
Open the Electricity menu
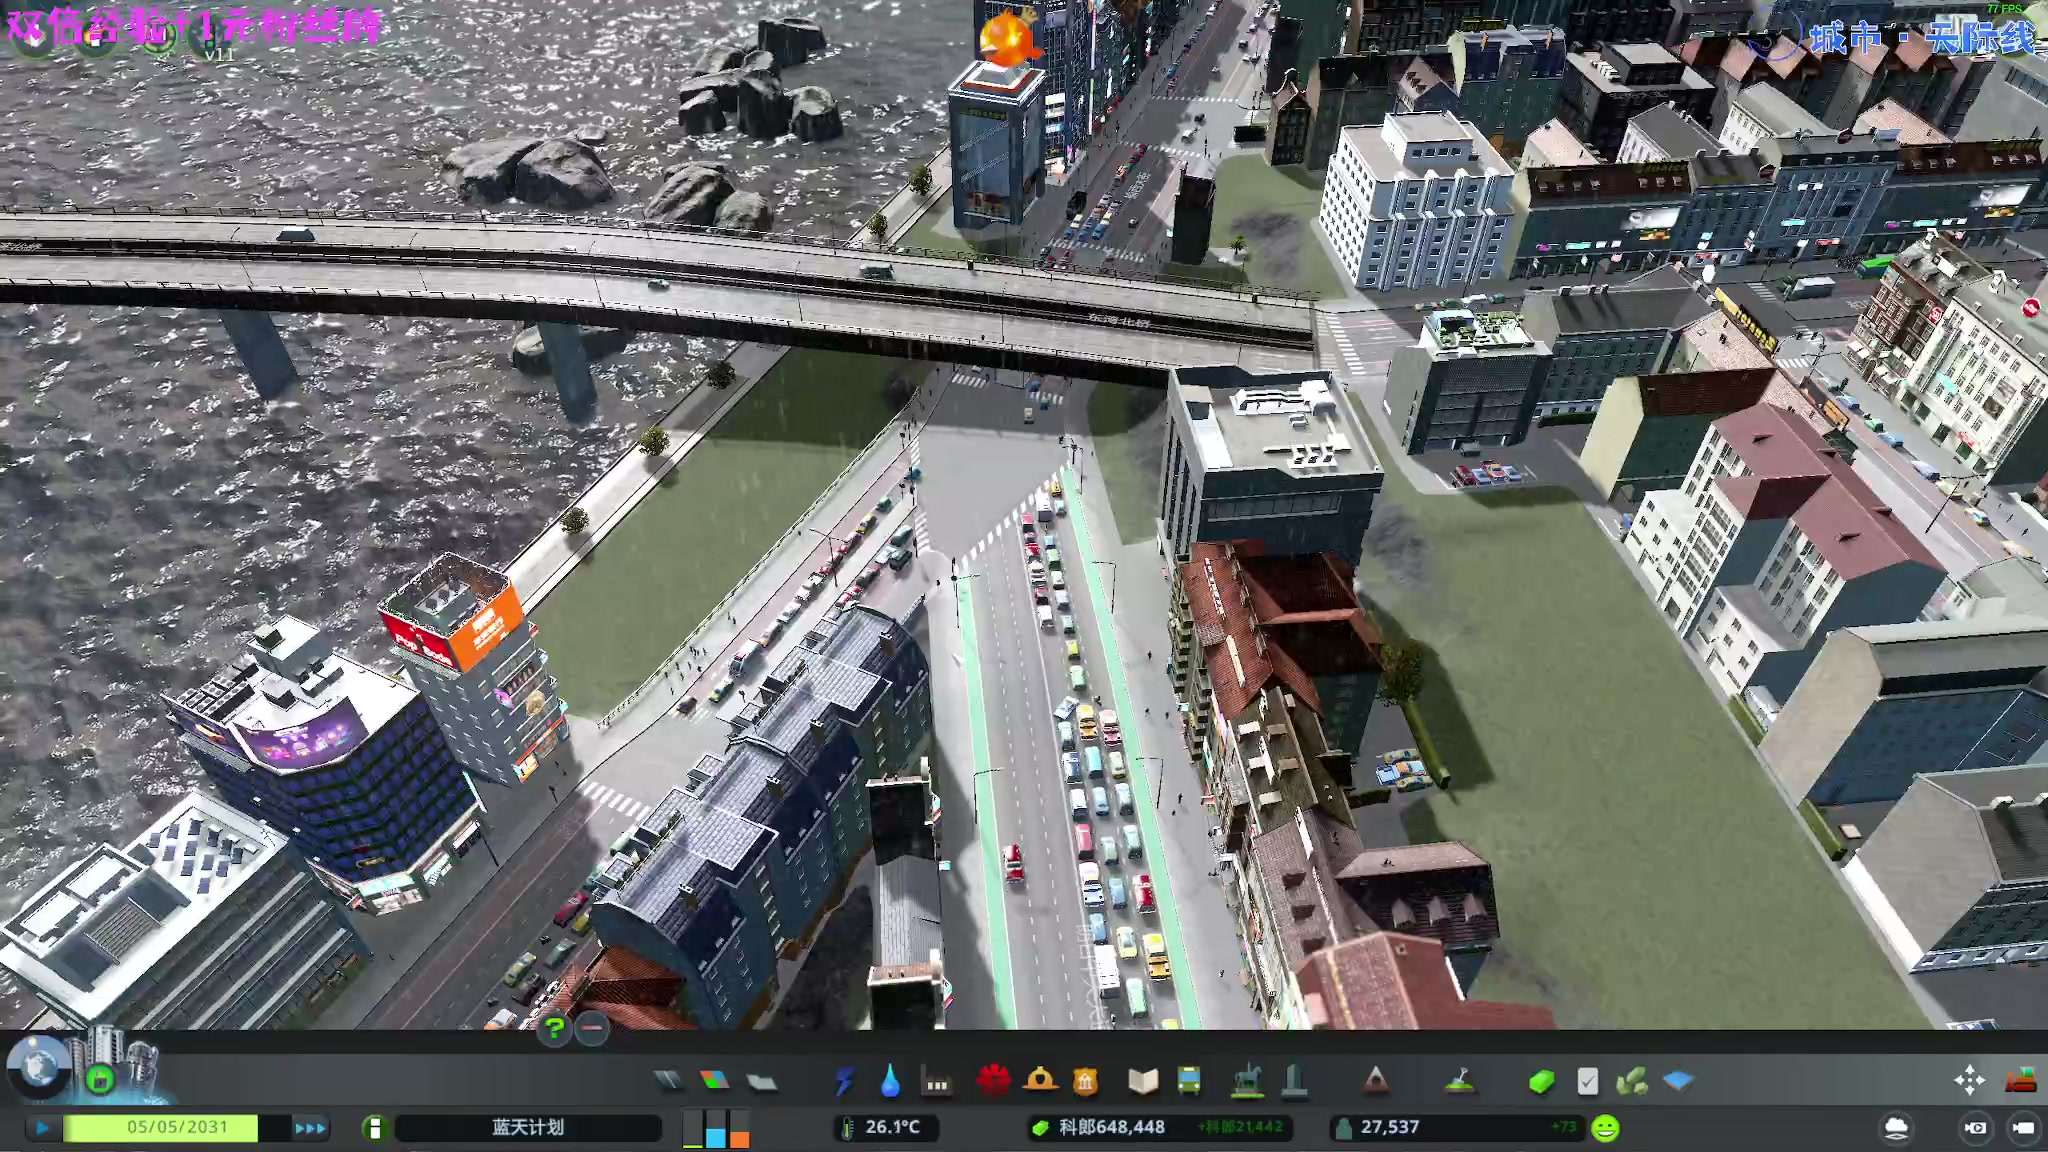(844, 1081)
